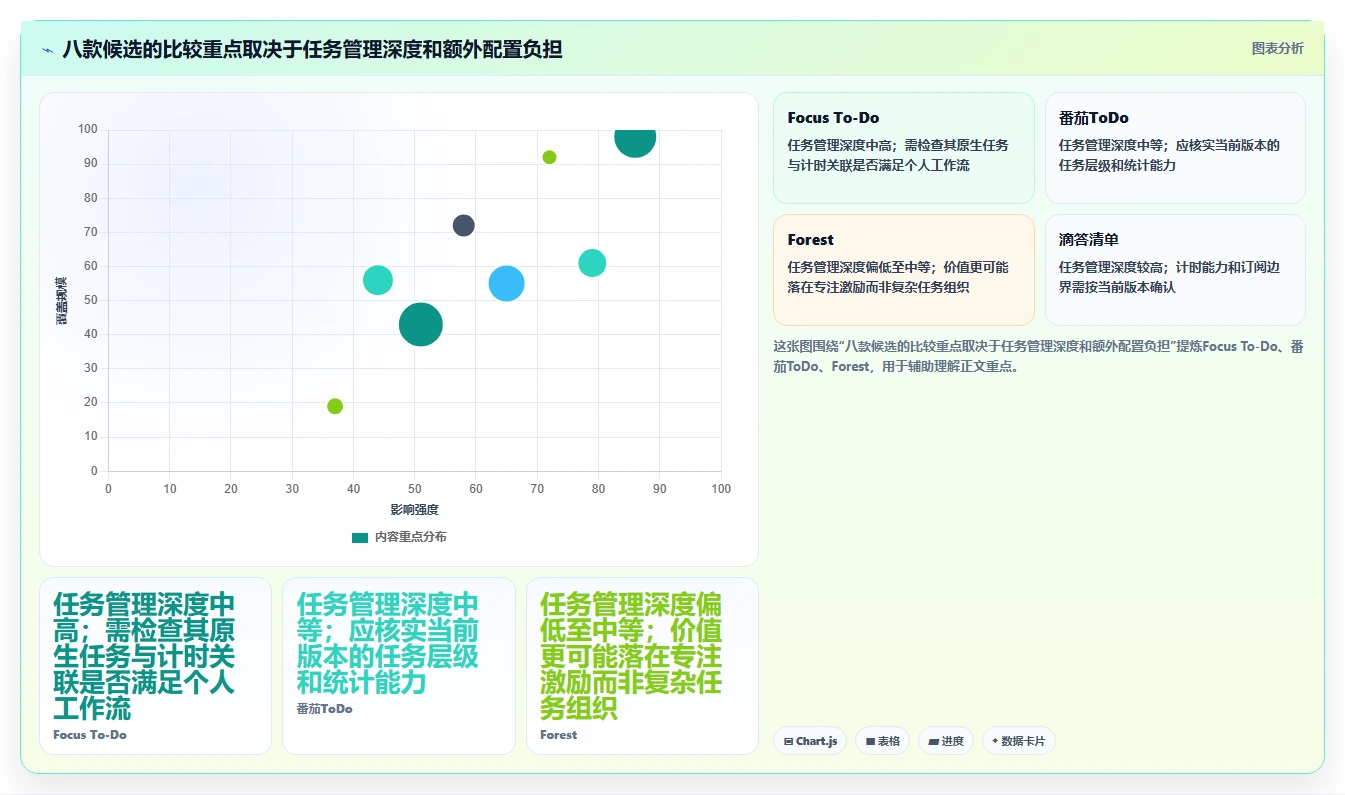Open the Focus To-Do info card
This screenshot has width=1345, height=795.
(x=903, y=148)
